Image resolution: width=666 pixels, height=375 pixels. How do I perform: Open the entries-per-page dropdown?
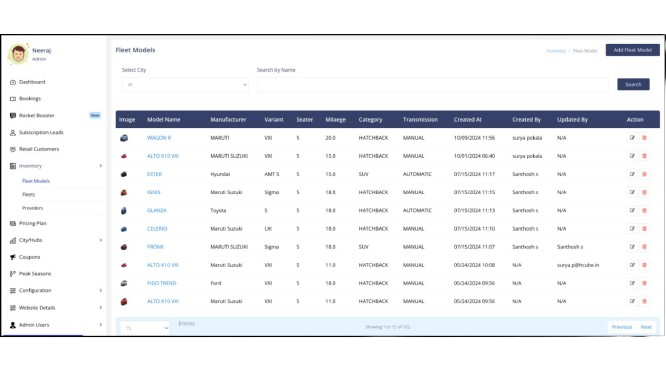click(145, 328)
